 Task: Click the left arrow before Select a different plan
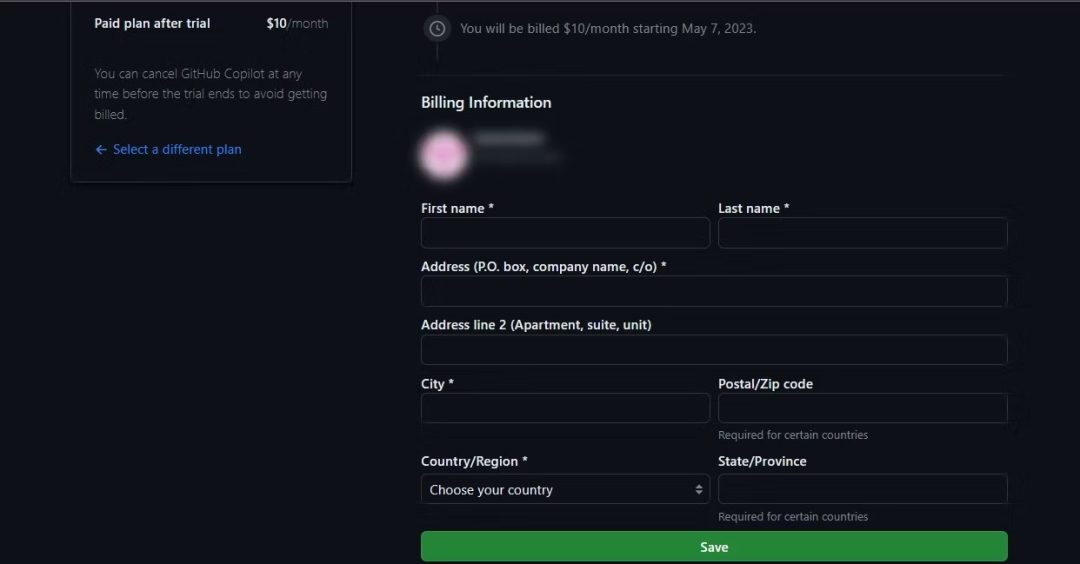(x=101, y=150)
